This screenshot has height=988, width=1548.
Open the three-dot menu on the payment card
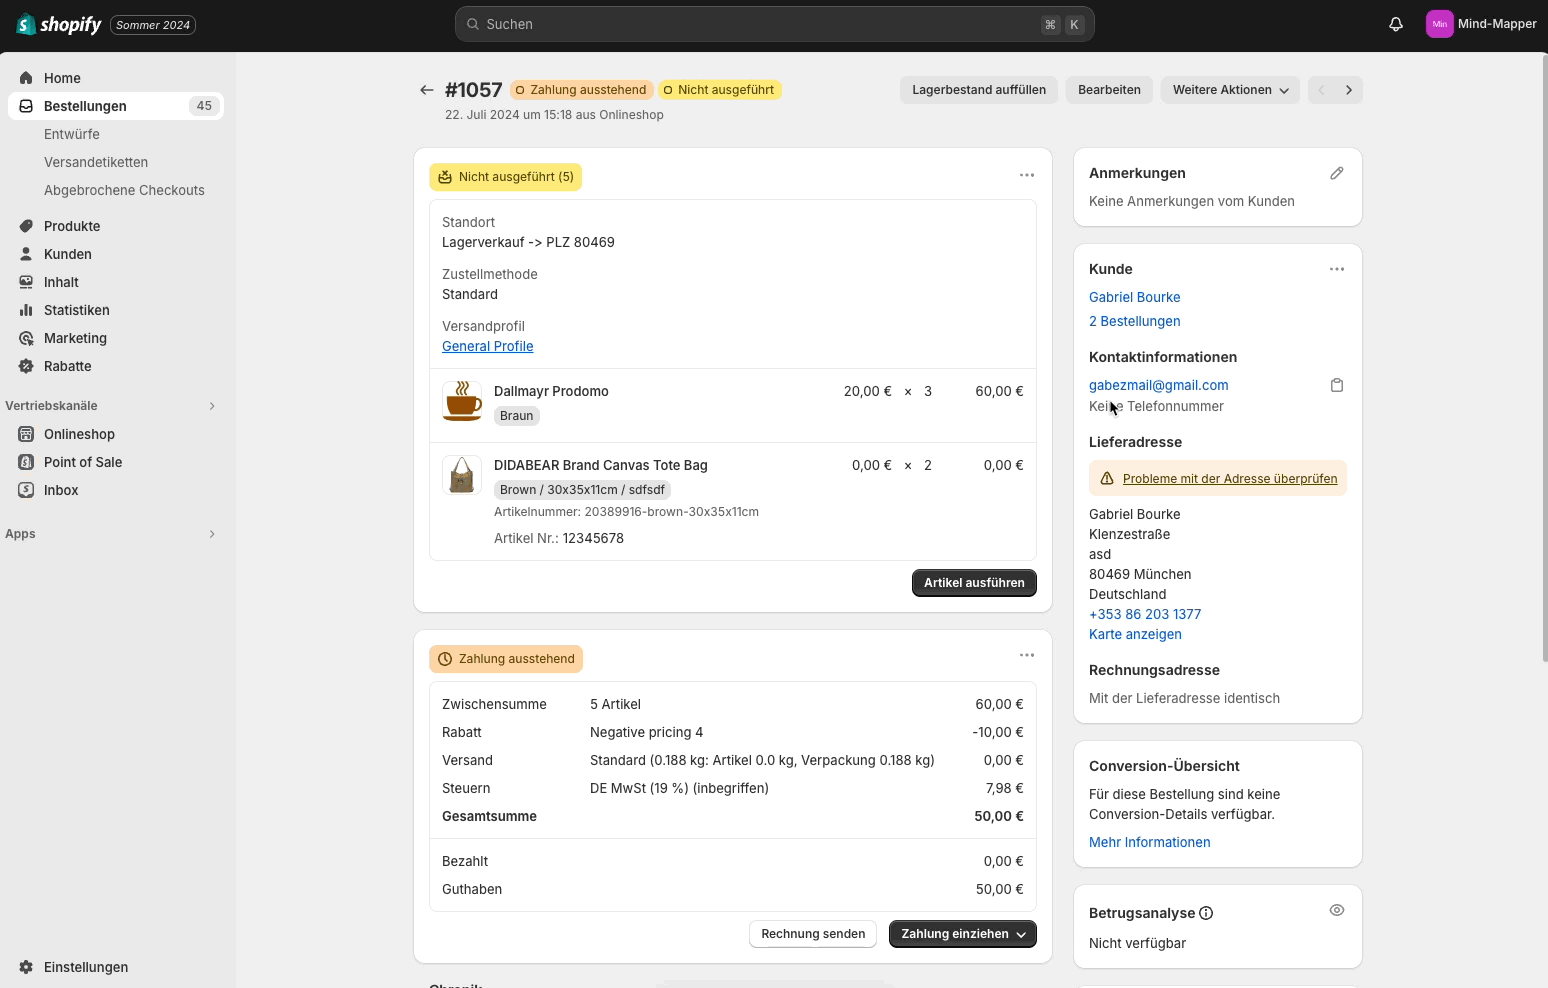[1026, 655]
